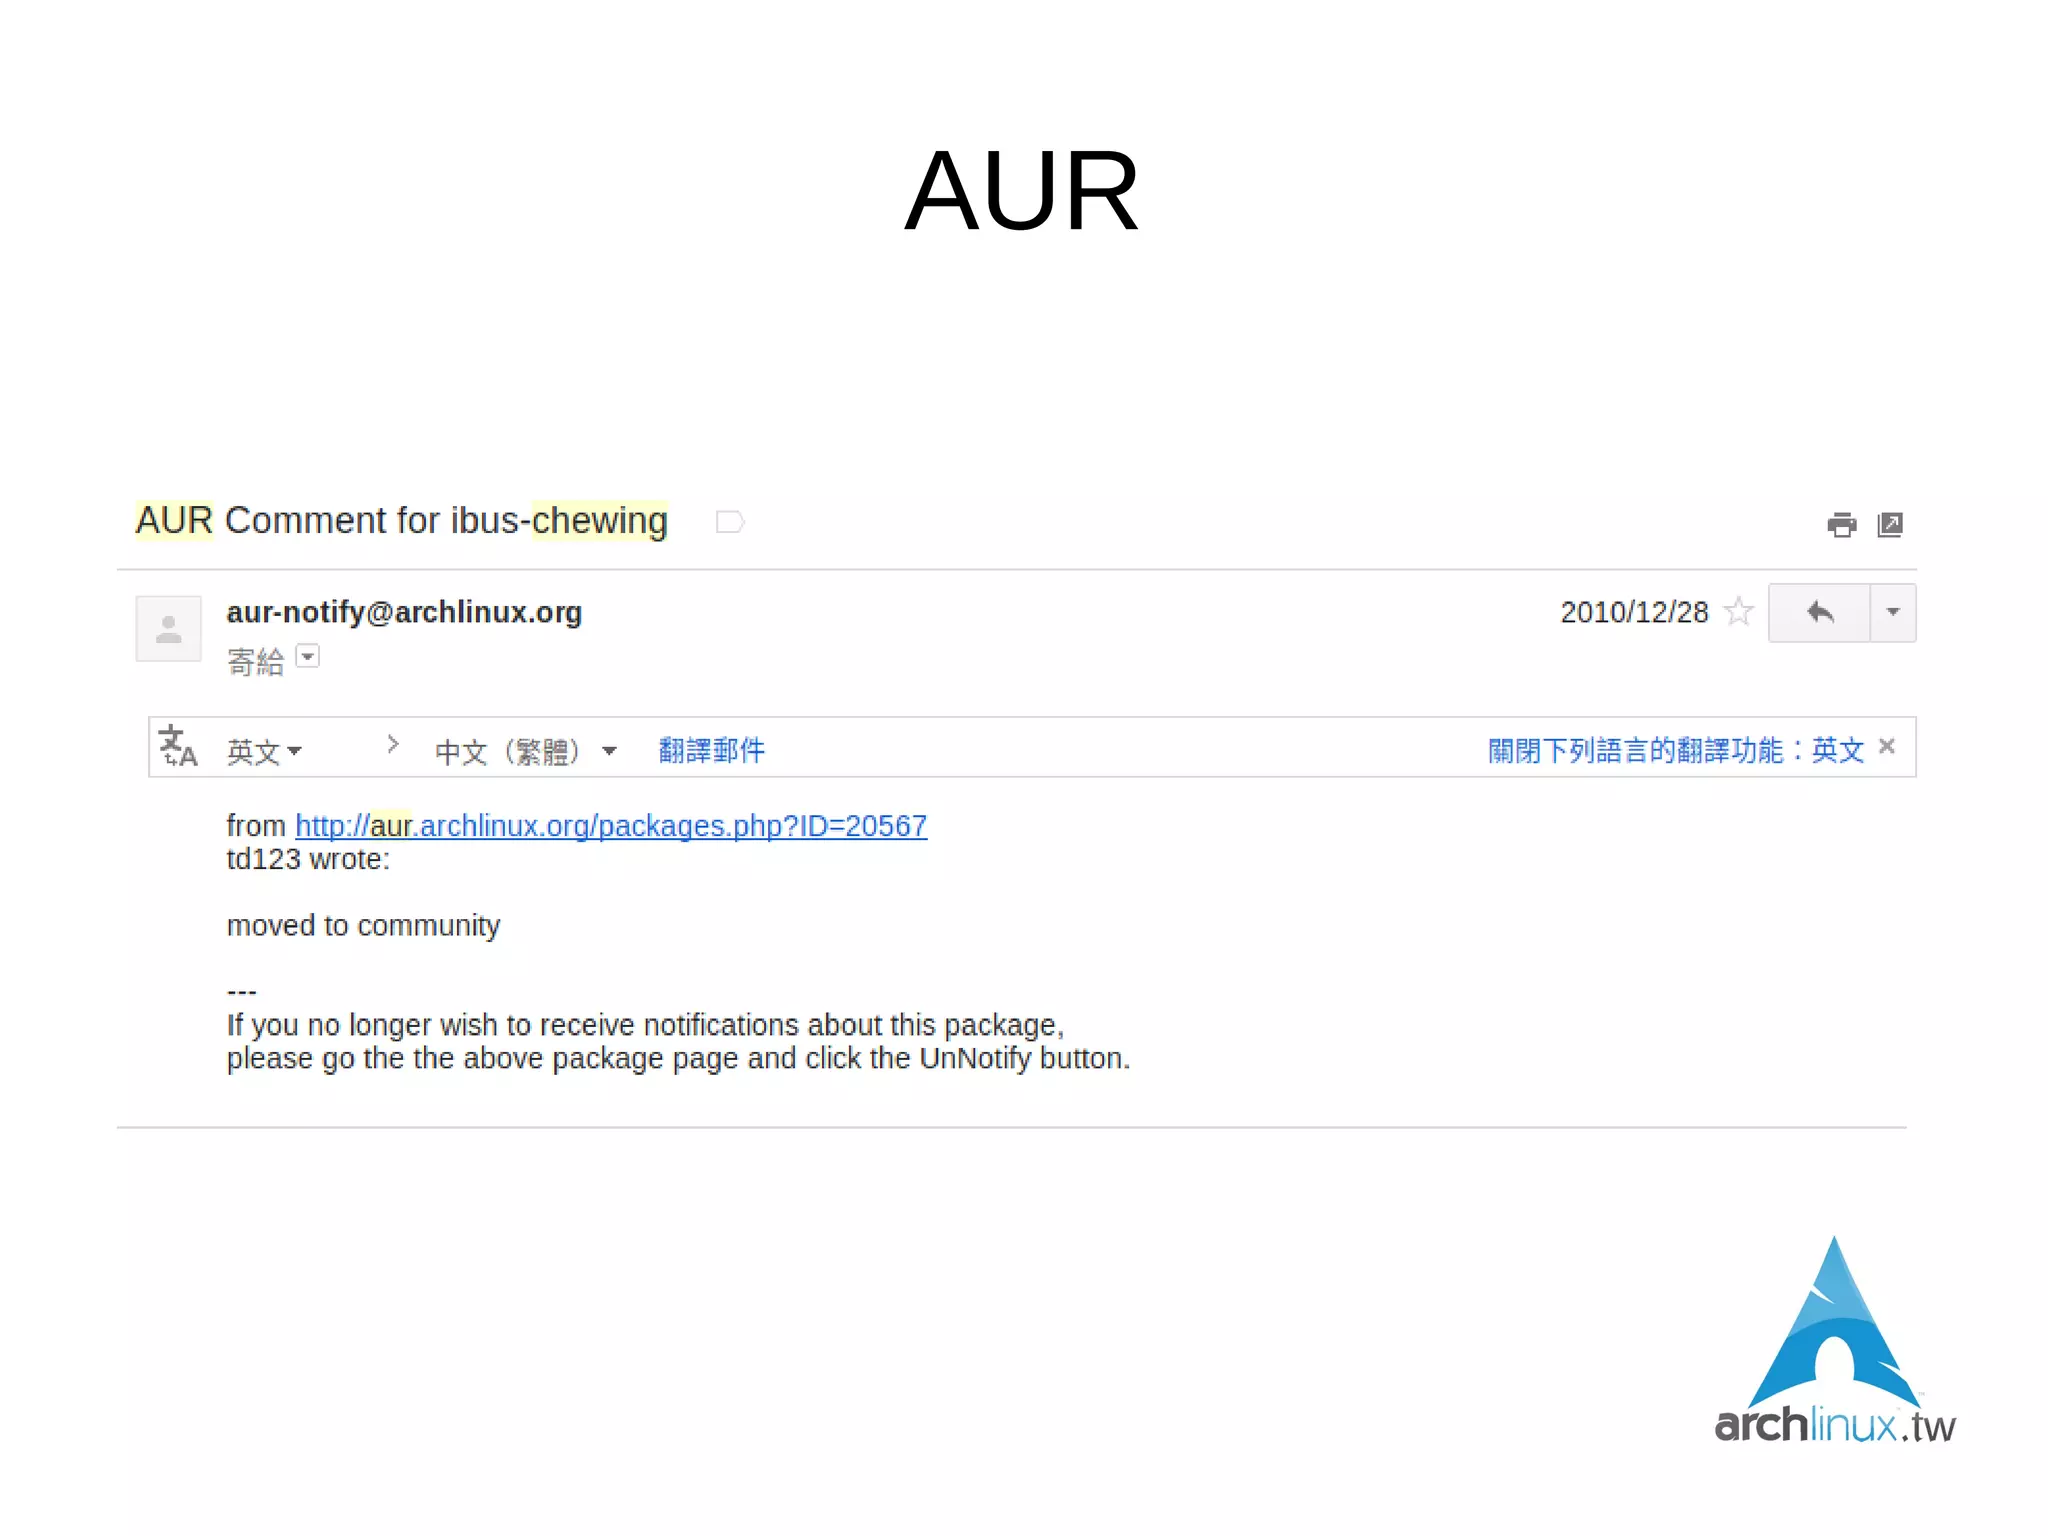2048x1536 pixels.
Task: Click the translate icon in translation bar
Action: pos(178,747)
